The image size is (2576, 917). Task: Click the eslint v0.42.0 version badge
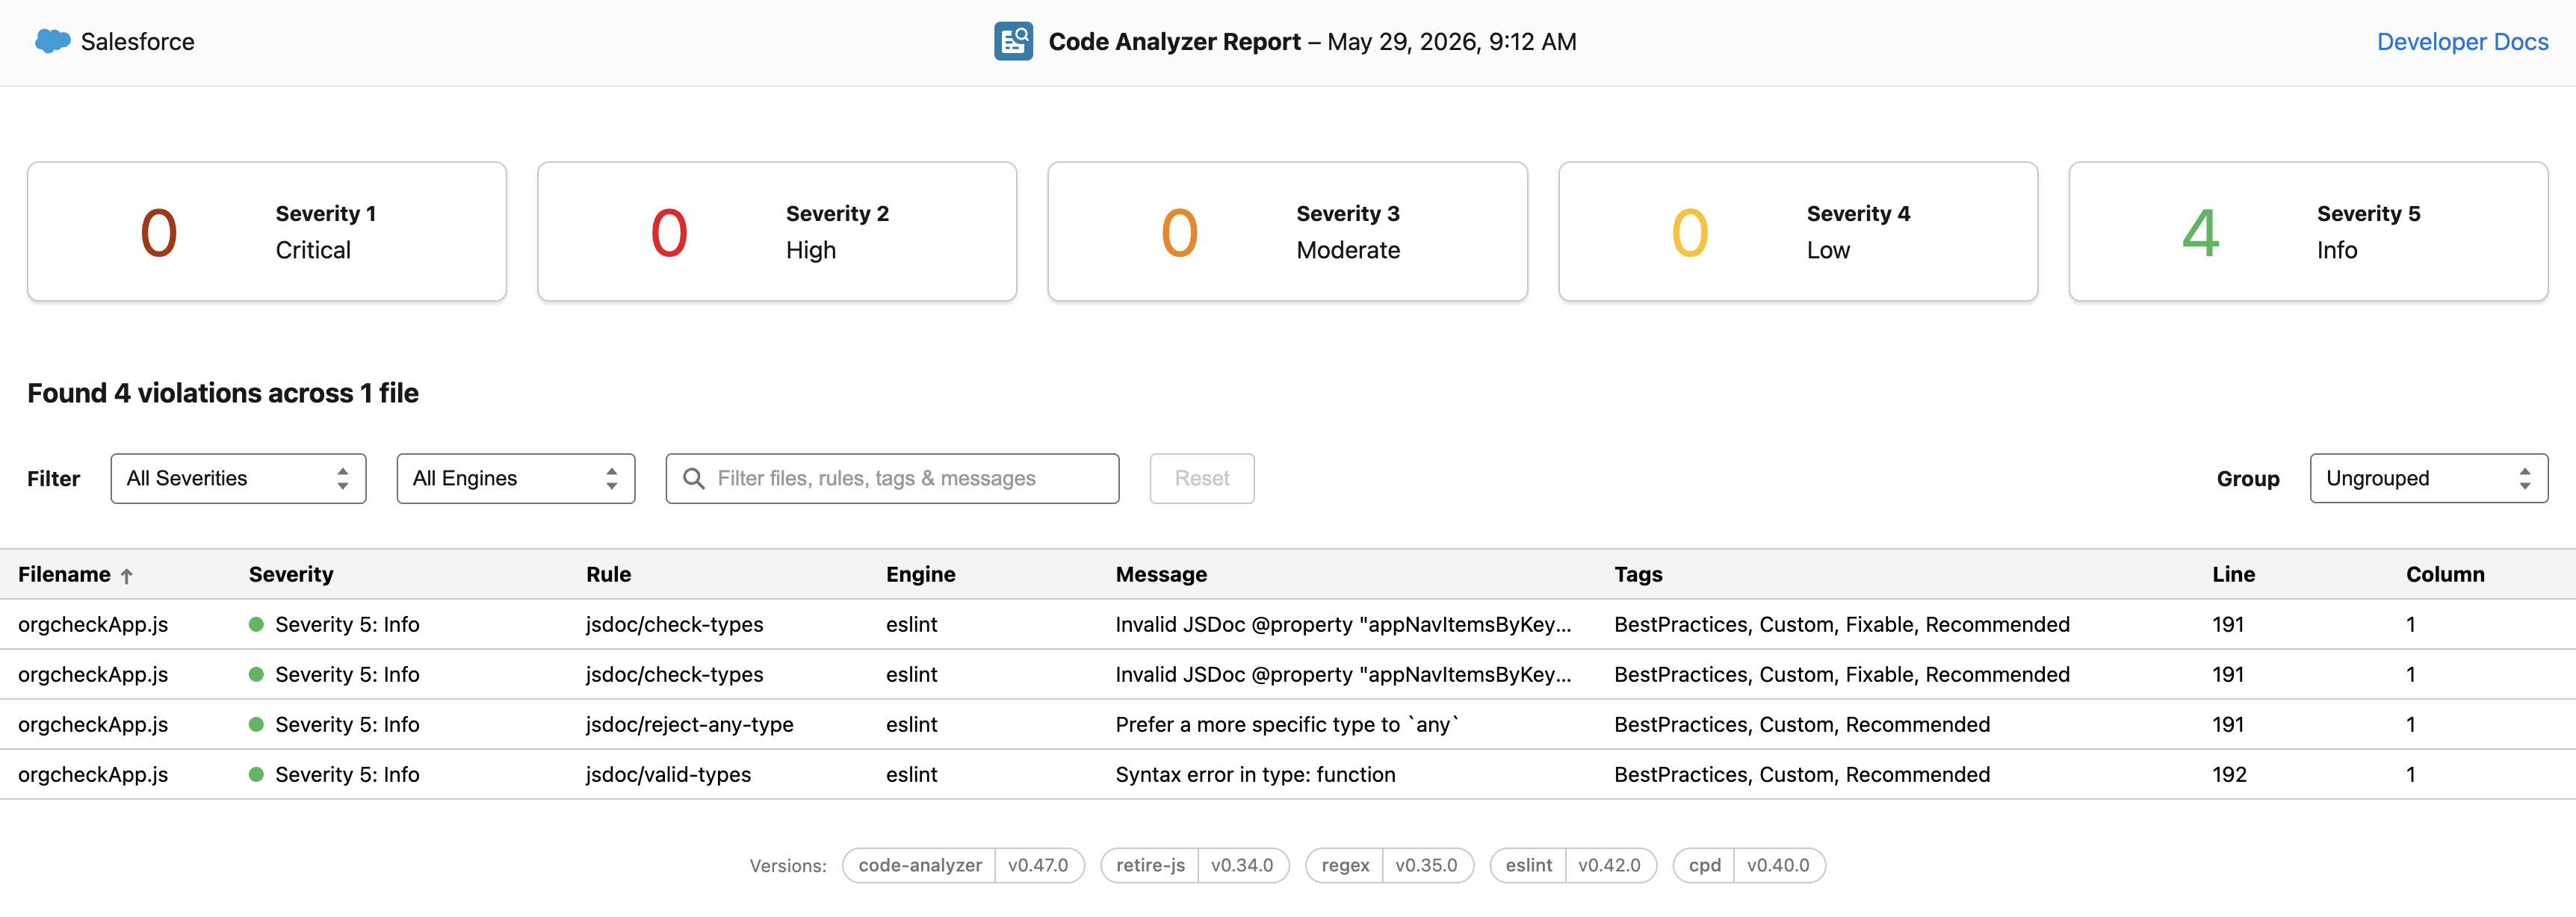1573,865
